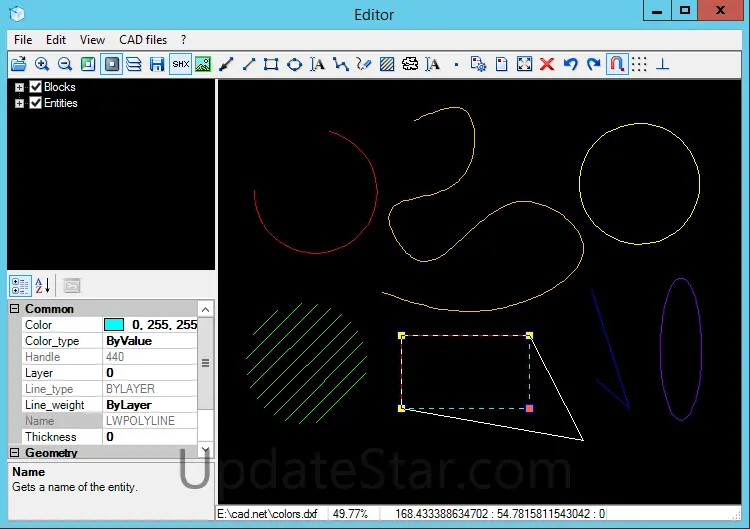The height and width of the screenshot is (529, 750).
Task: Select the point dot tool
Action: (456, 64)
